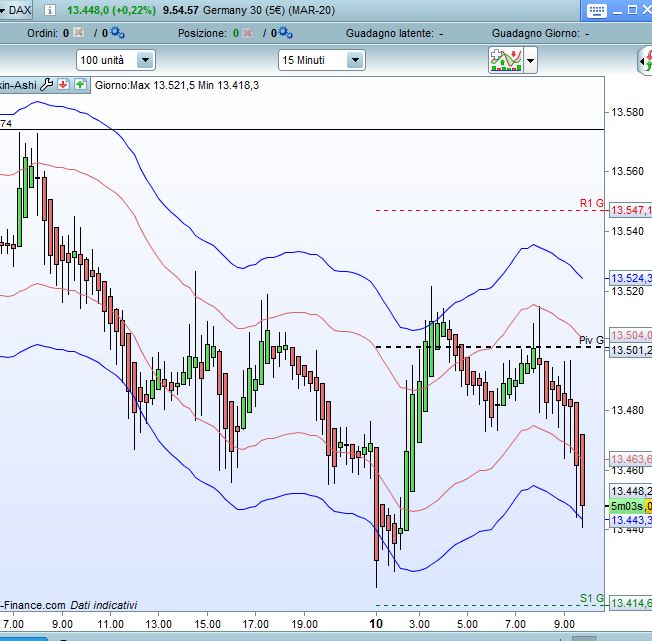
Task: Click the pink 13.463,6 price tag
Action: (631, 459)
